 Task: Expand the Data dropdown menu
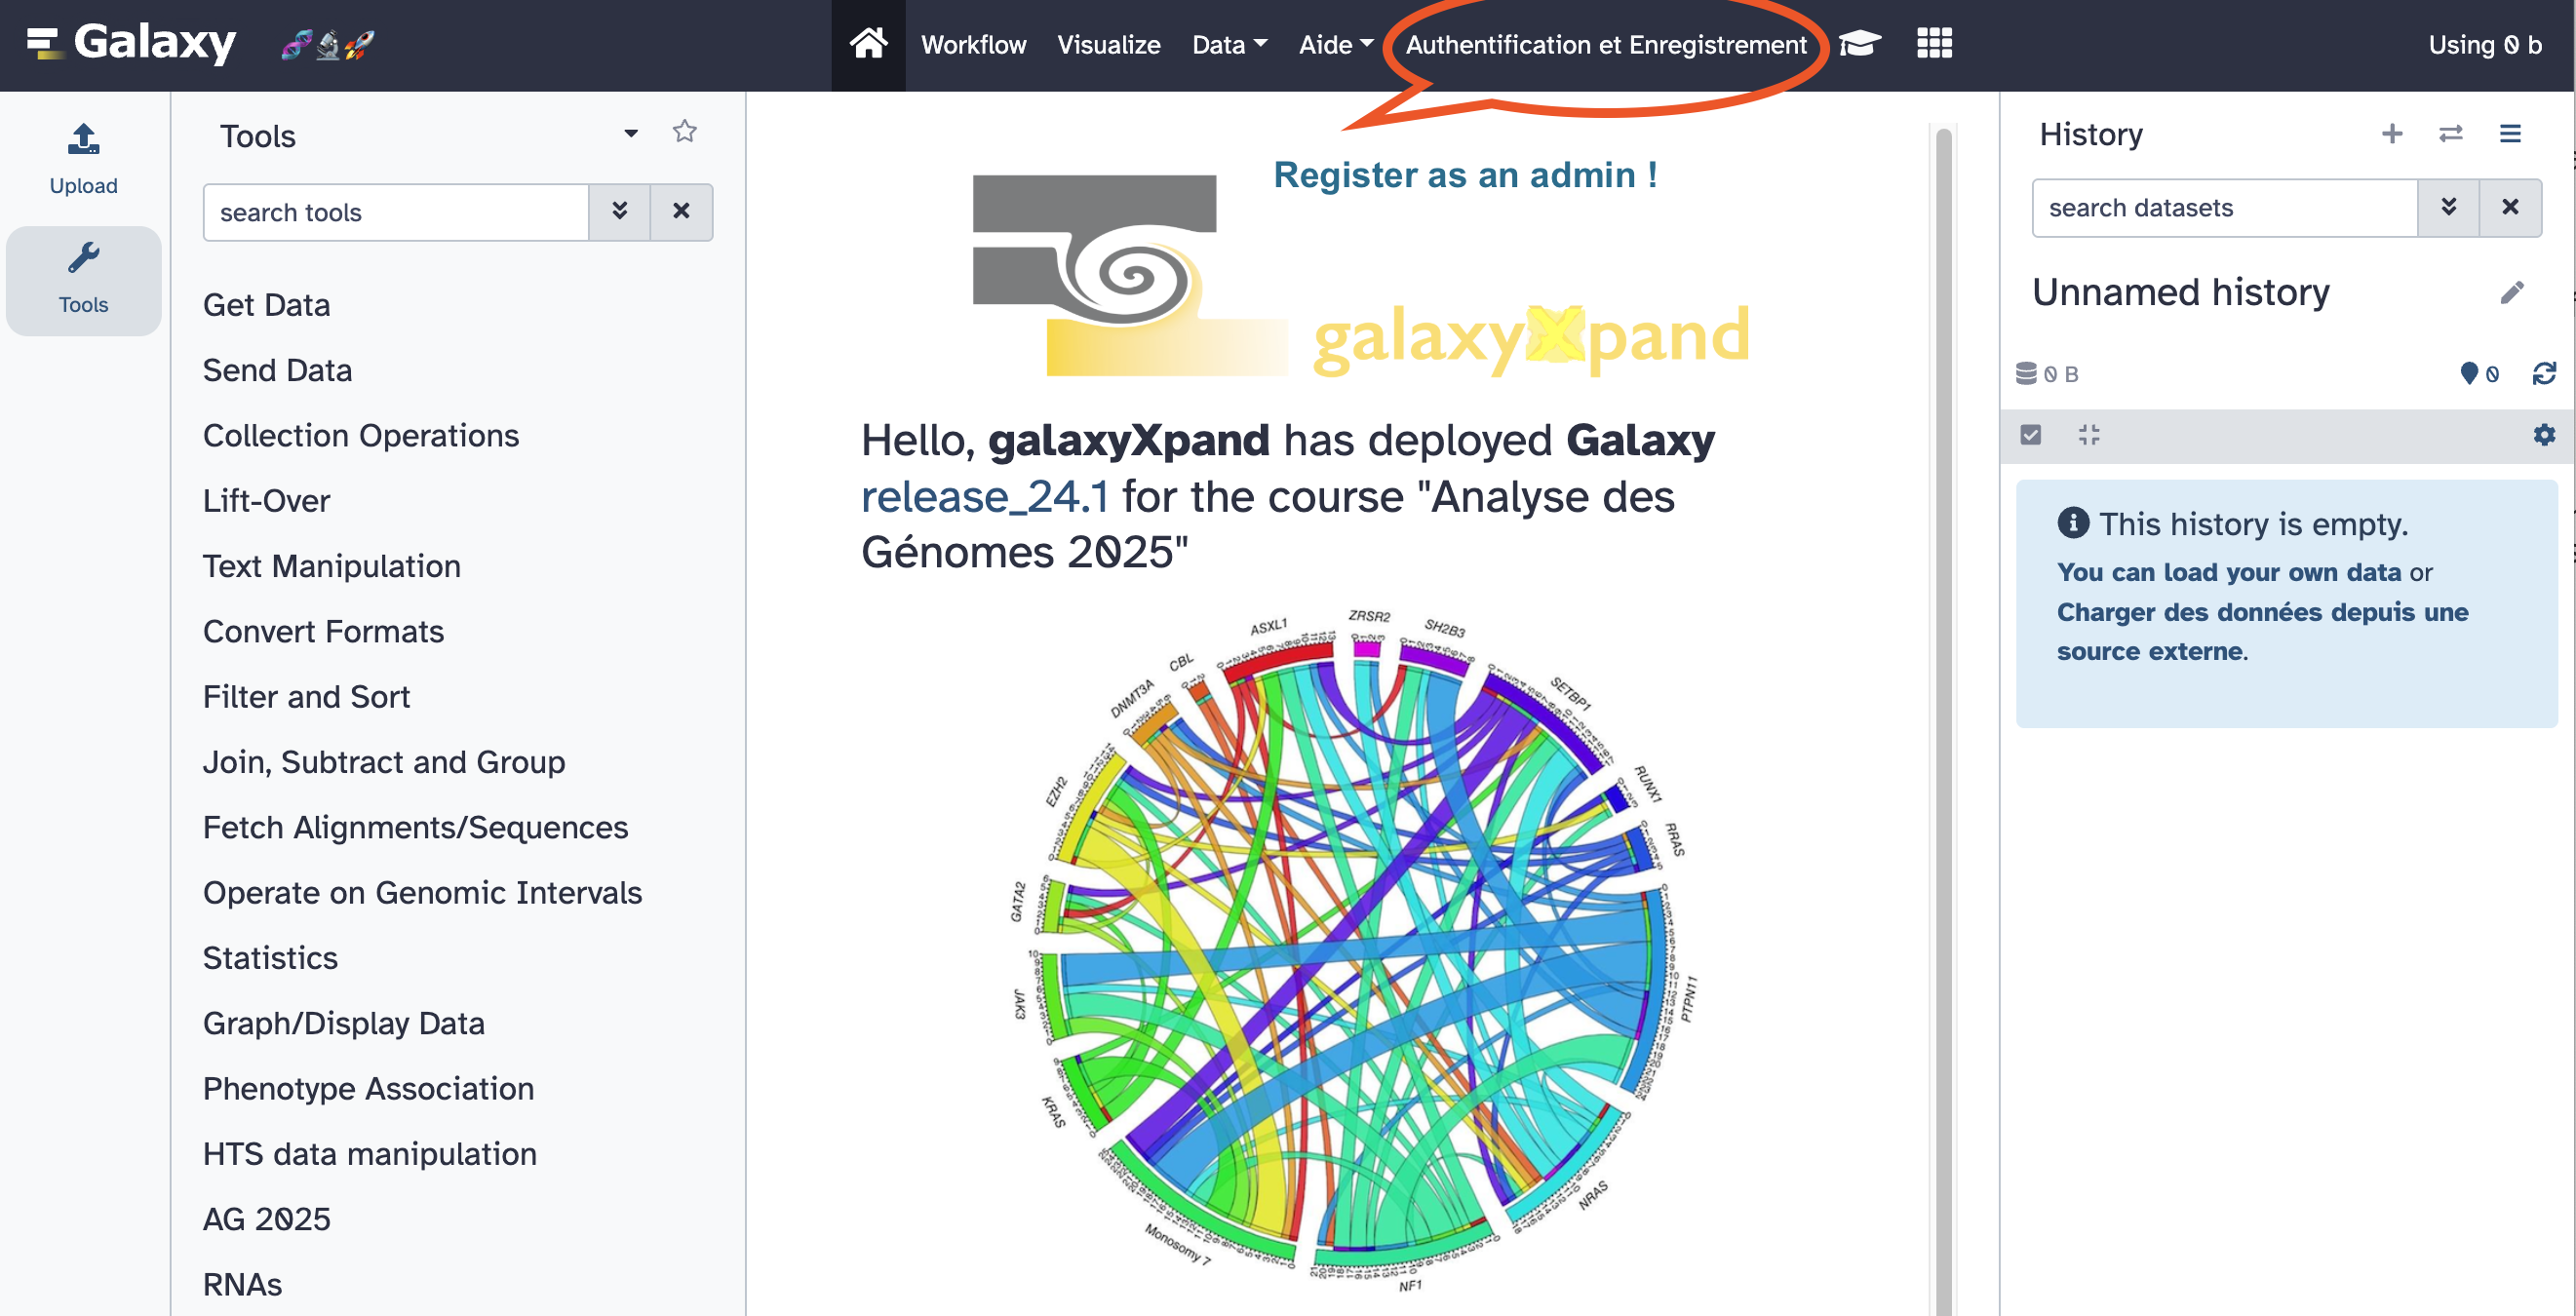point(1229,45)
